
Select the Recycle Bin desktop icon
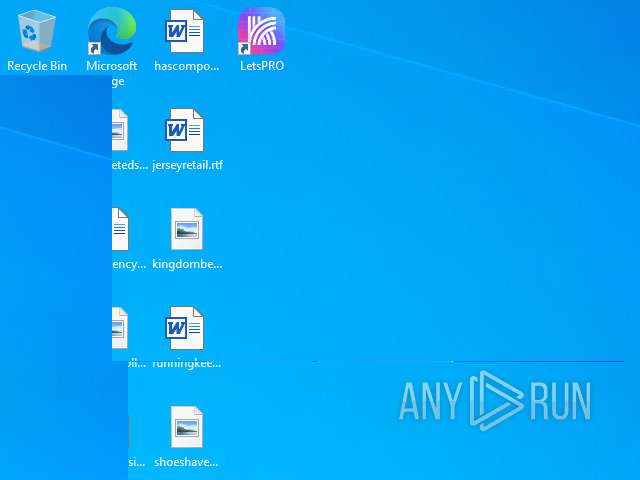(37, 31)
